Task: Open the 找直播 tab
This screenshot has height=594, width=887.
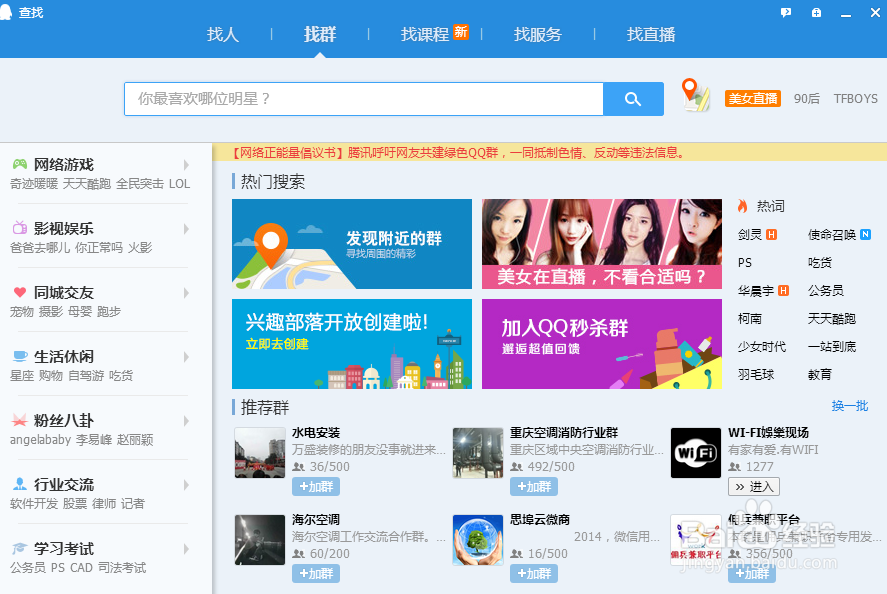Action: pyautogui.click(x=651, y=34)
